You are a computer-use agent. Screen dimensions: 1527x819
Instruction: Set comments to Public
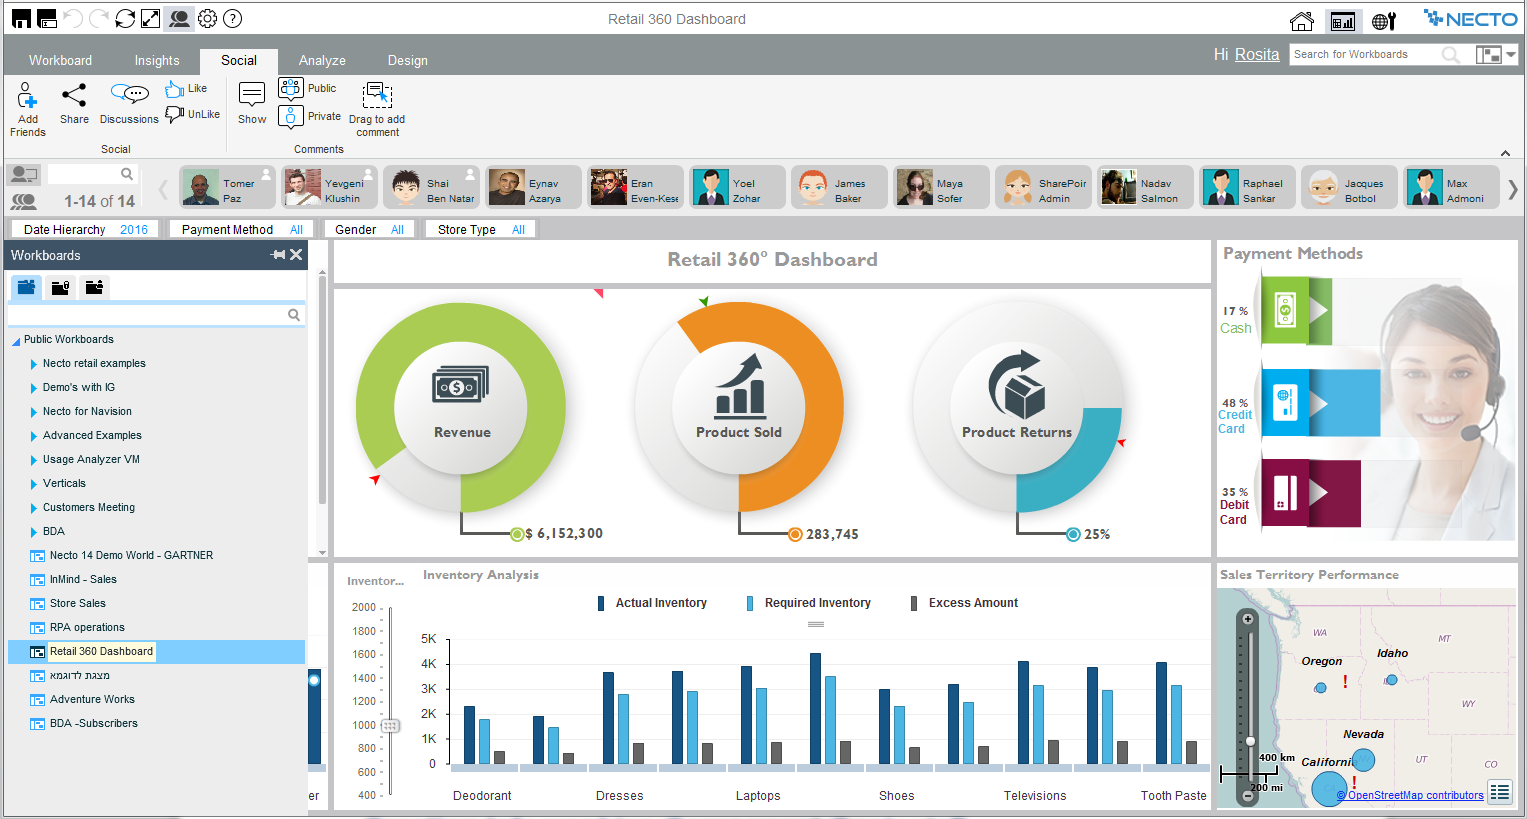point(291,89)
